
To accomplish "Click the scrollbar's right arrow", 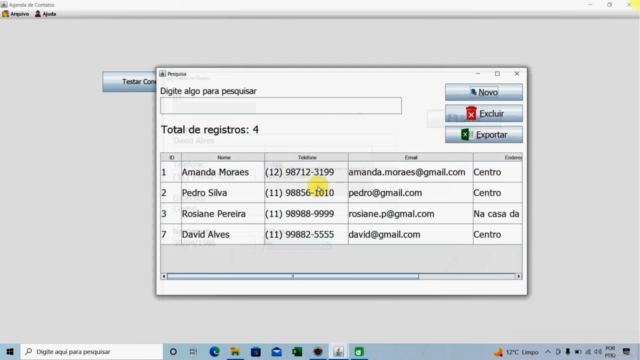I will [518, 276].
